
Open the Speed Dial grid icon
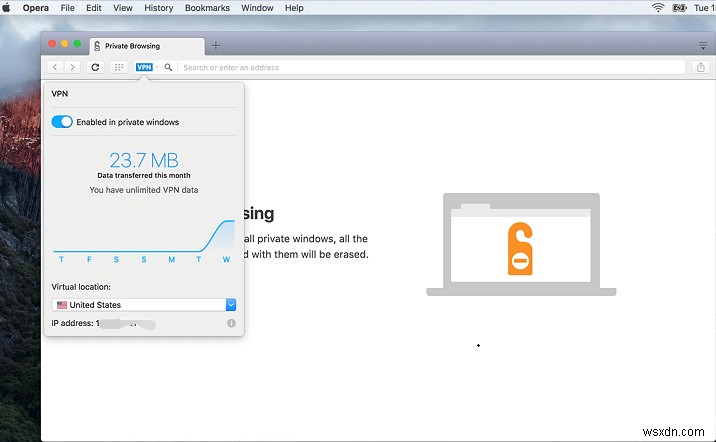pyautogui.click(x=119, y=67)
